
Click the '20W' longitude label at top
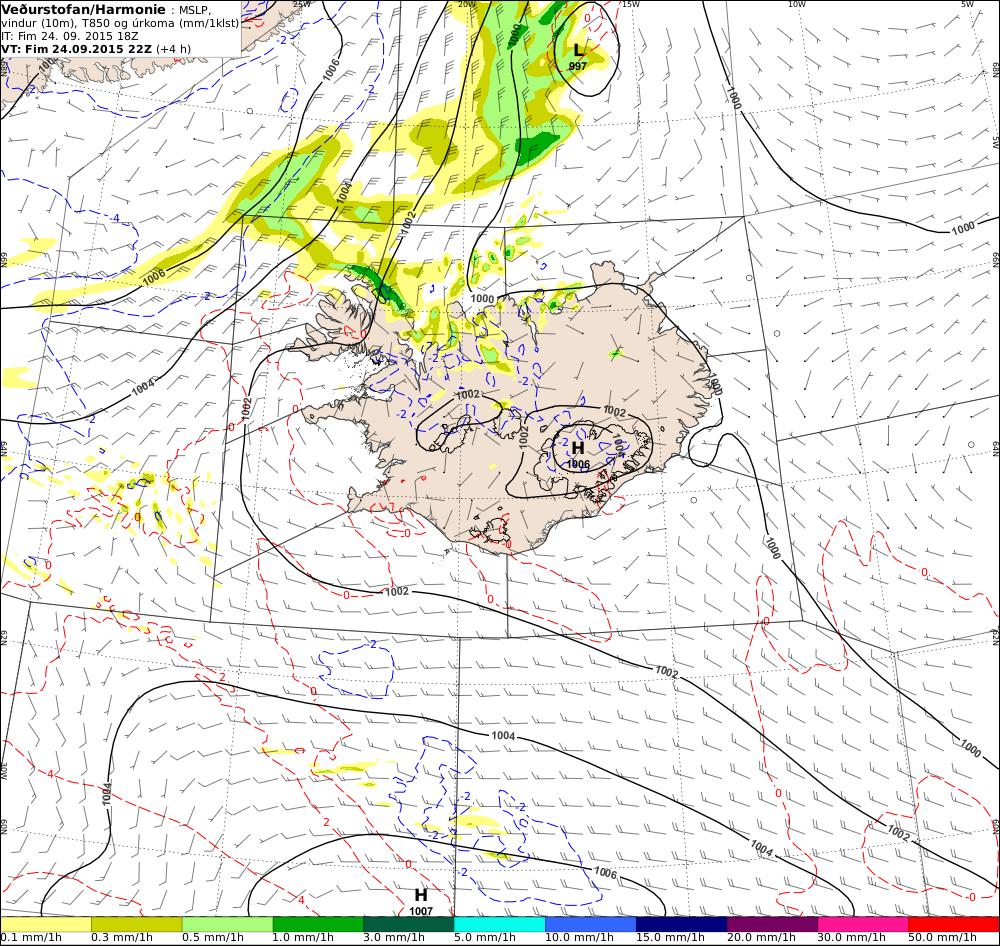pos(467,4)
